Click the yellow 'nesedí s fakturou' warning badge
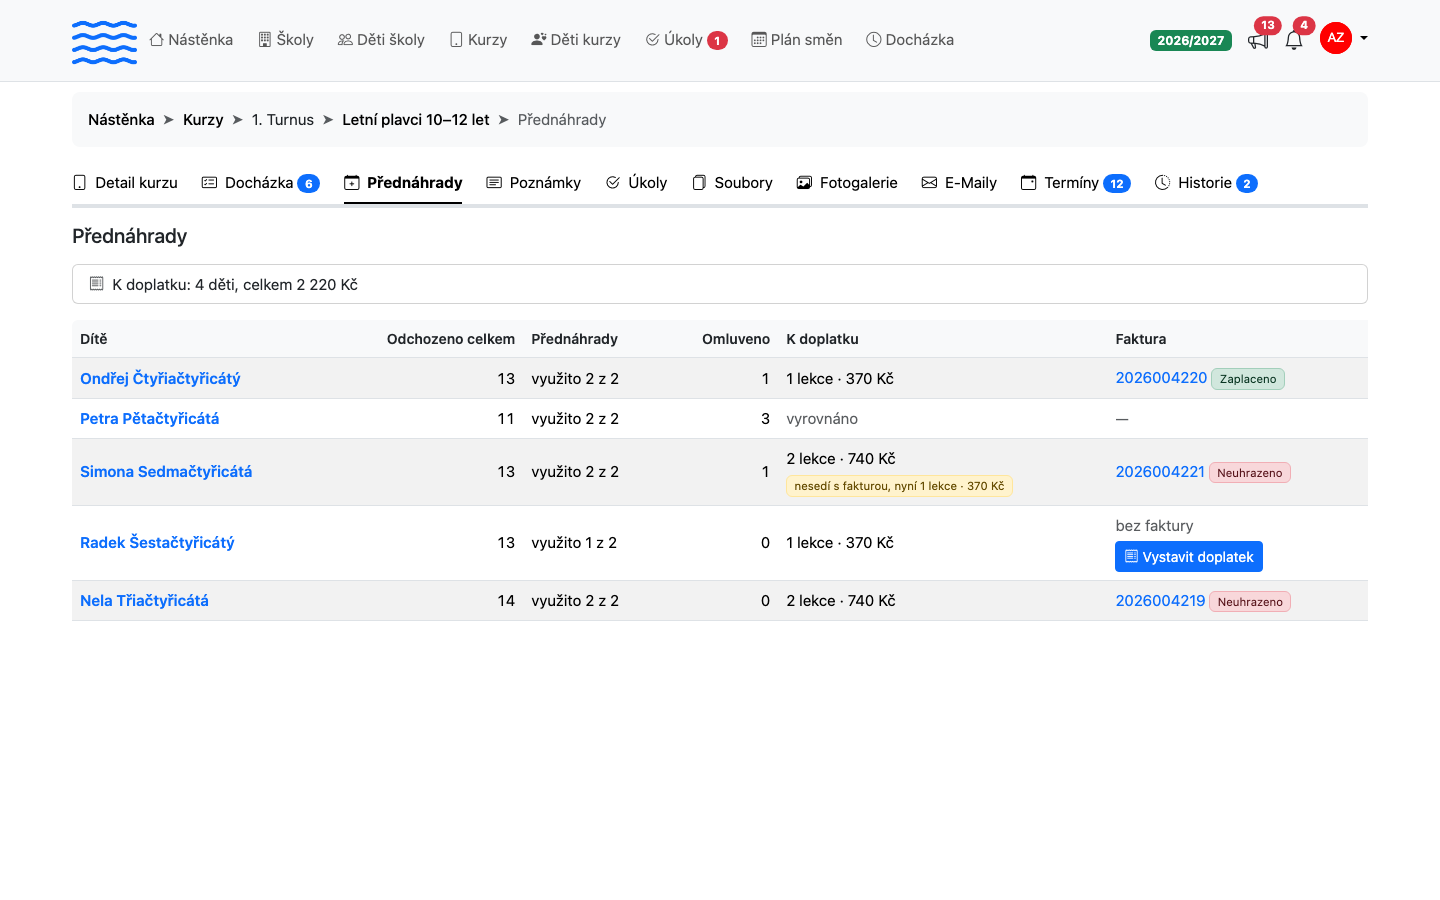 pos(899,486)
